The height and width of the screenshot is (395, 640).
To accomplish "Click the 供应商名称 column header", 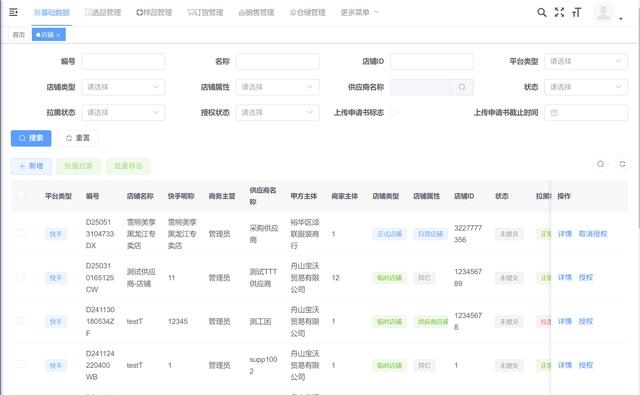I will 263,196.
